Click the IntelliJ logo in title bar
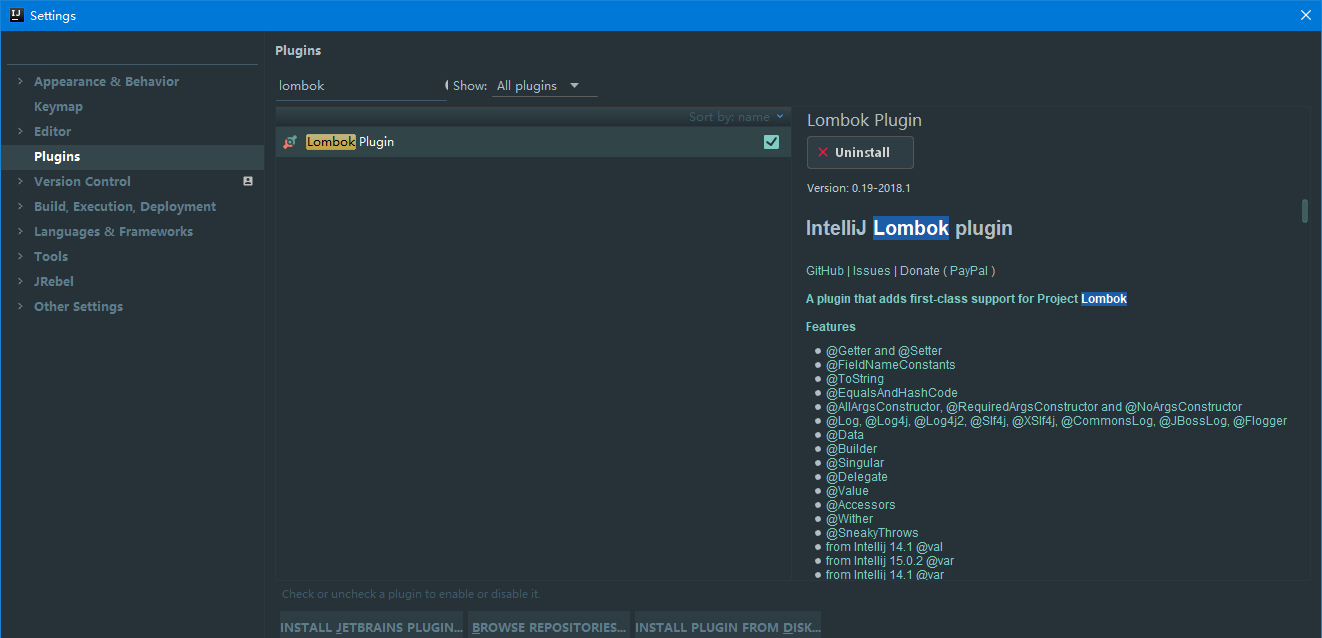Viewport: 1322px width, 638px height. 17,15
